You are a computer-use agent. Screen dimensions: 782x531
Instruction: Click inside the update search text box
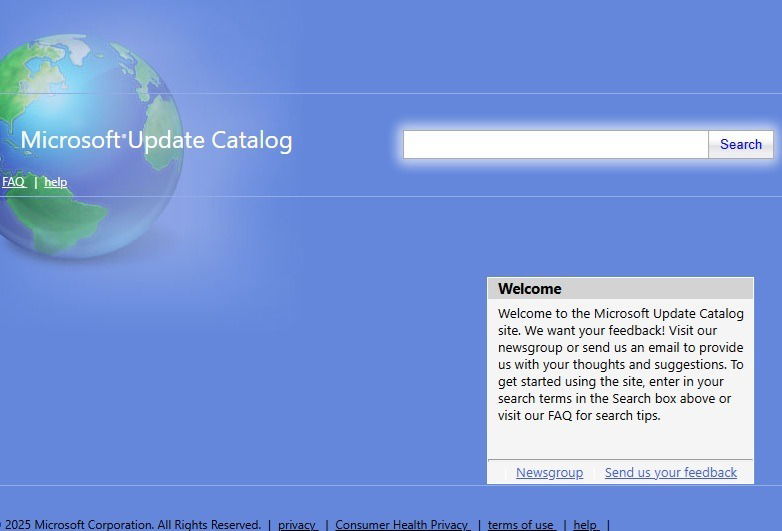tap(556, 145)
